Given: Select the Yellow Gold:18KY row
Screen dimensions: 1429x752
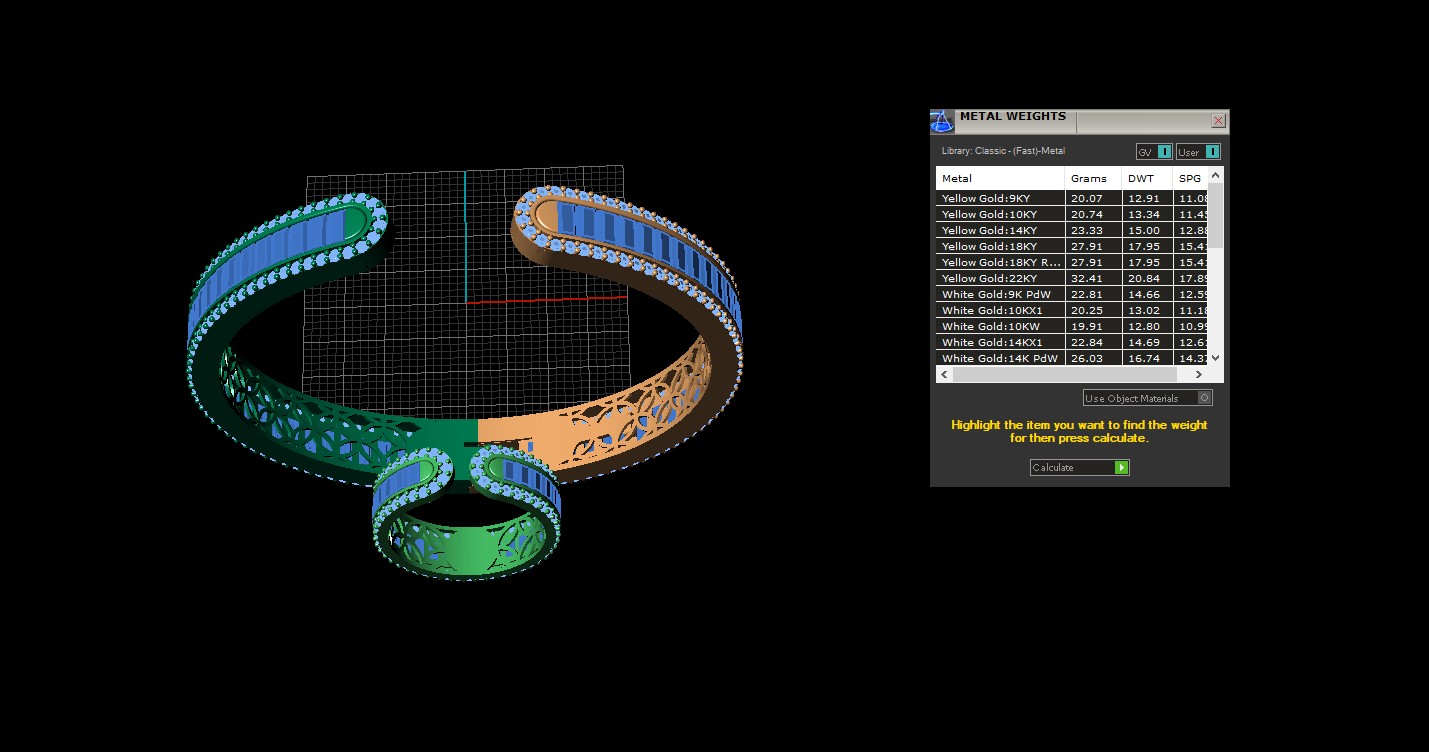Looking at the screenshot, I should click(x=1072, y=246).
